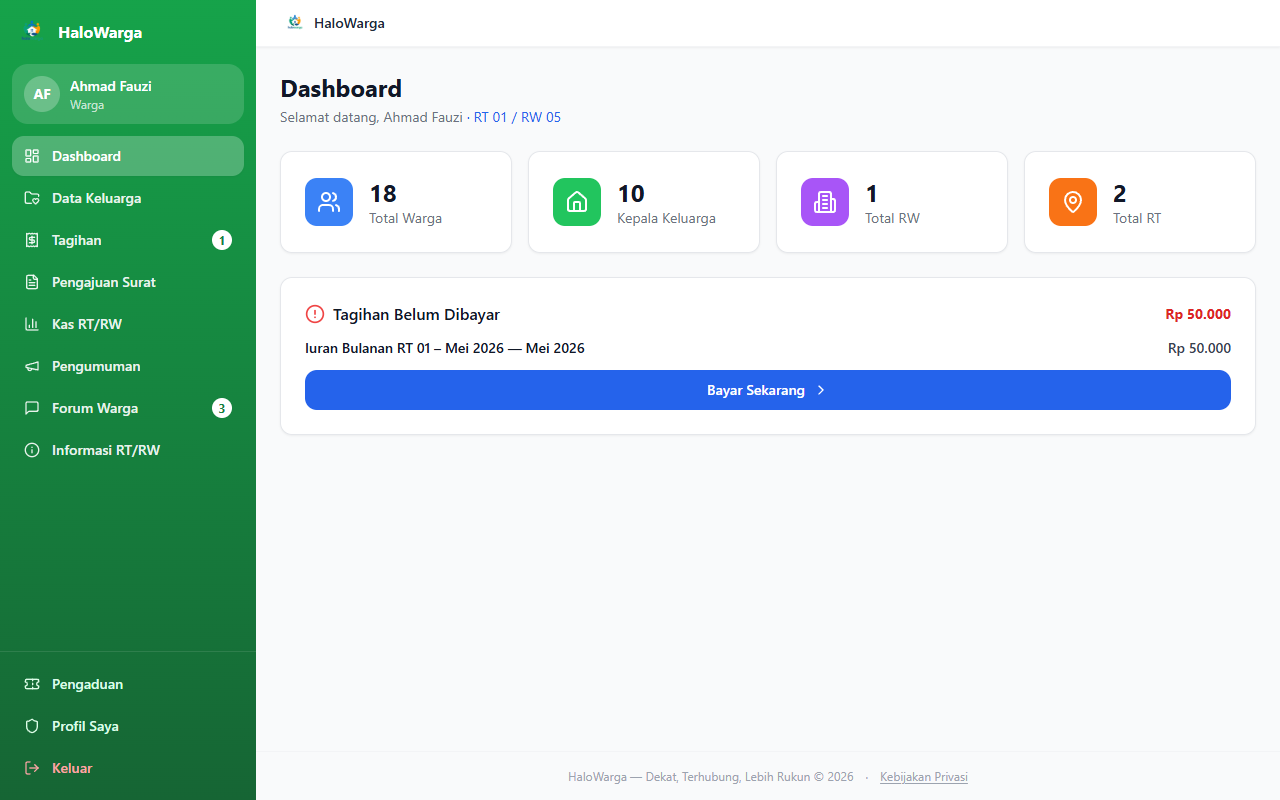Open the Kebijakan Privasi link

pos(924,777)
